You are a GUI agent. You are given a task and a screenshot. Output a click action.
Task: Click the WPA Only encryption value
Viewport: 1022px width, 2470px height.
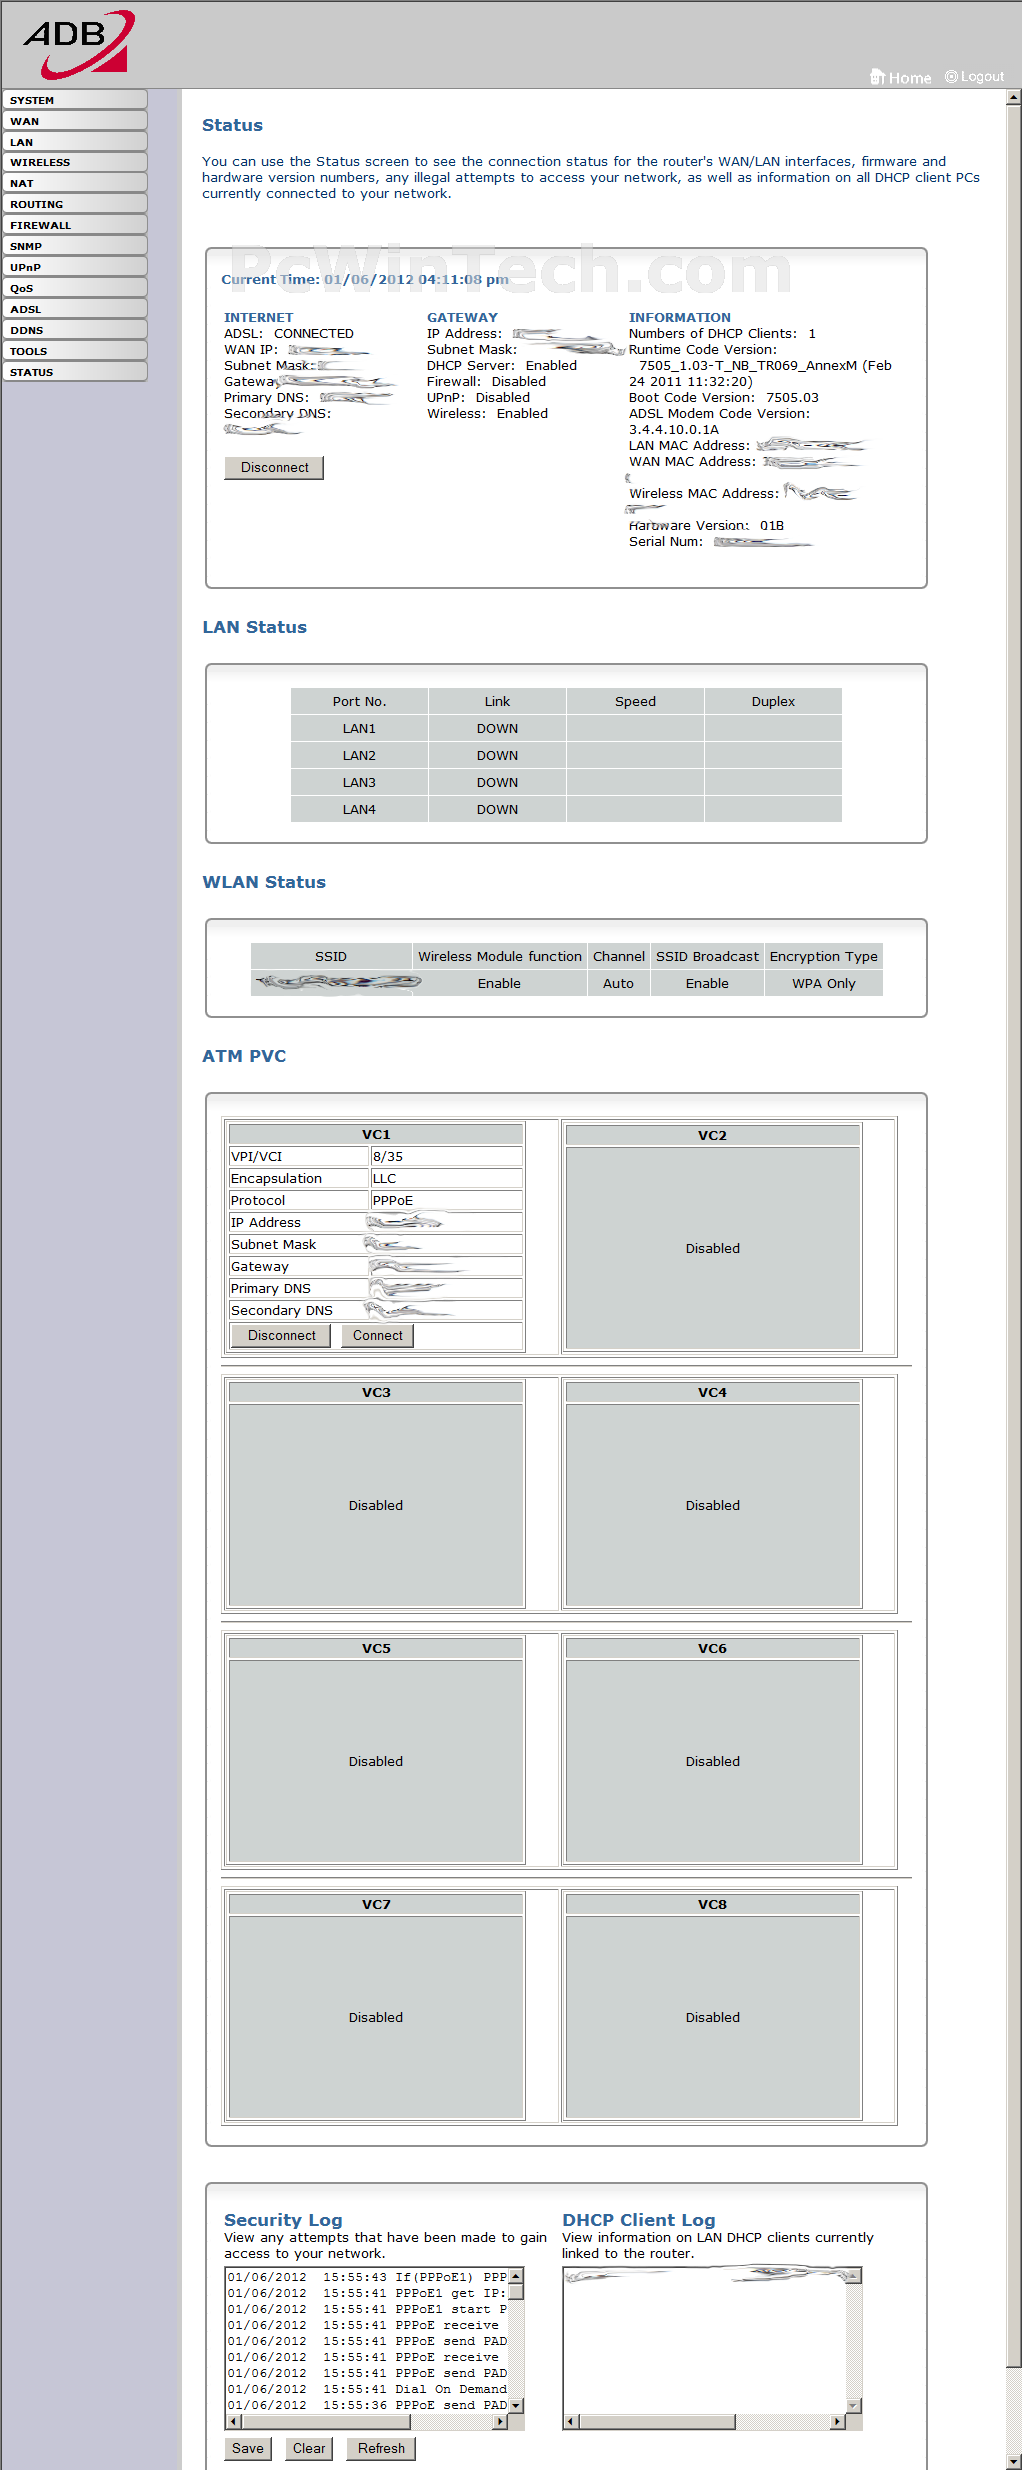coord(824,984)
